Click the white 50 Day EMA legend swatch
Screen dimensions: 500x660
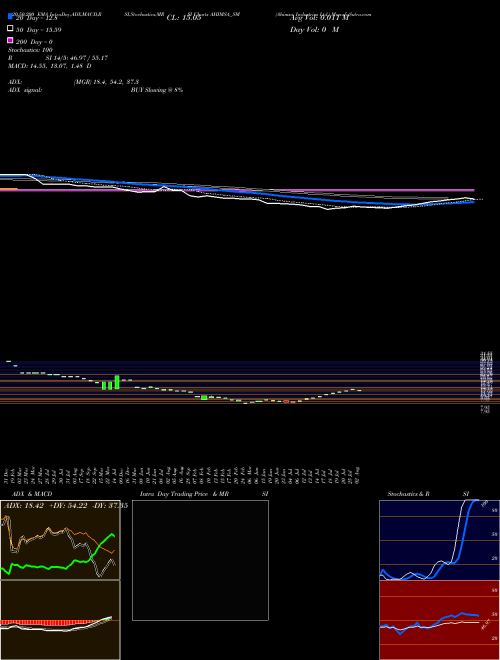pyautogui.click(x=10, y=29)
